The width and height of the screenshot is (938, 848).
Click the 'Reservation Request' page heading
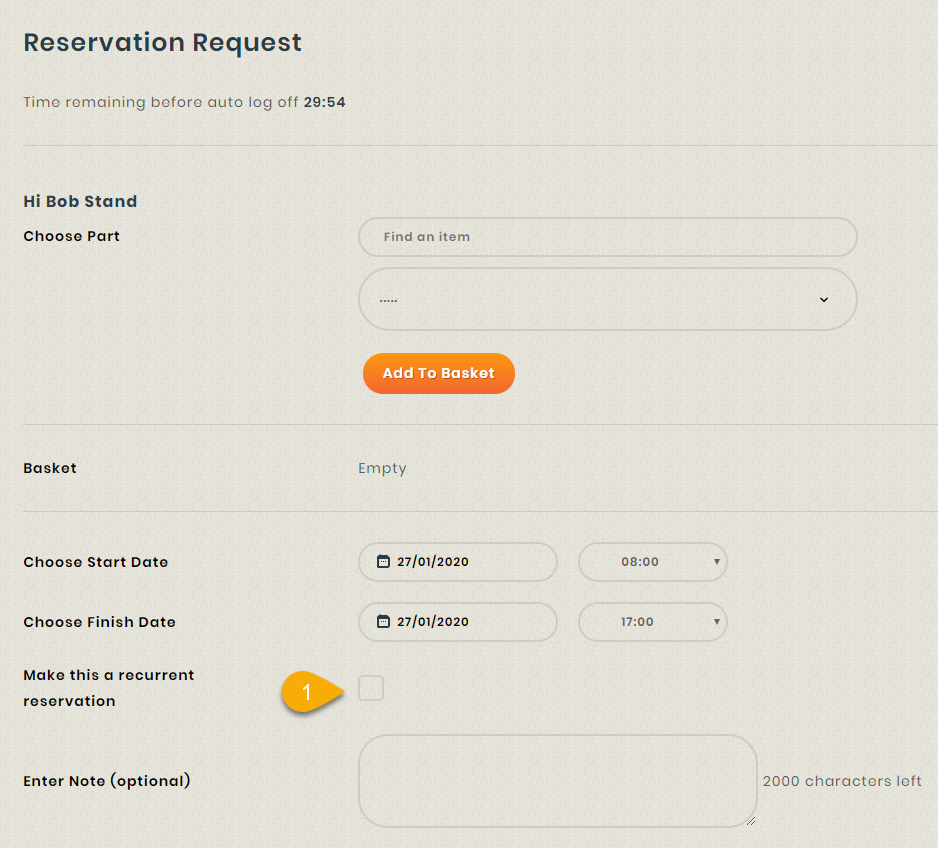162,43
